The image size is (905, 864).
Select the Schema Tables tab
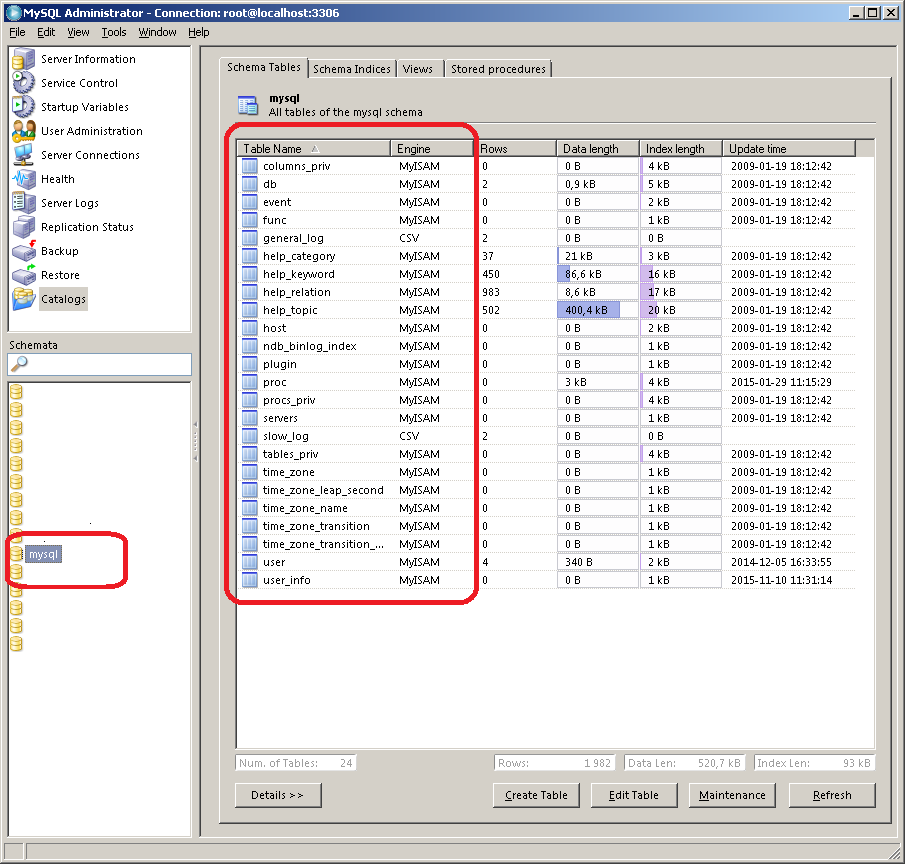[264, 68]
